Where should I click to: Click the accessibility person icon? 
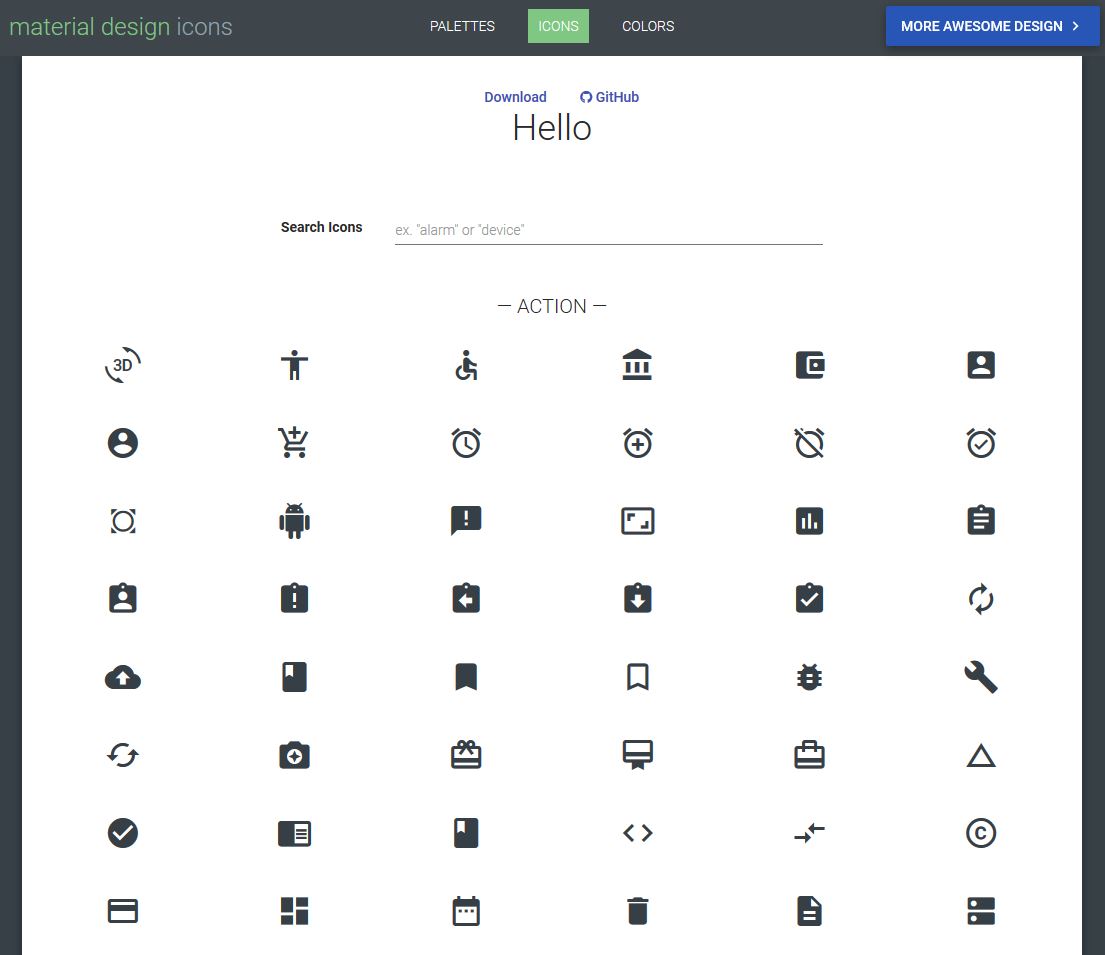pyautogui.click(x=294, y=365)
